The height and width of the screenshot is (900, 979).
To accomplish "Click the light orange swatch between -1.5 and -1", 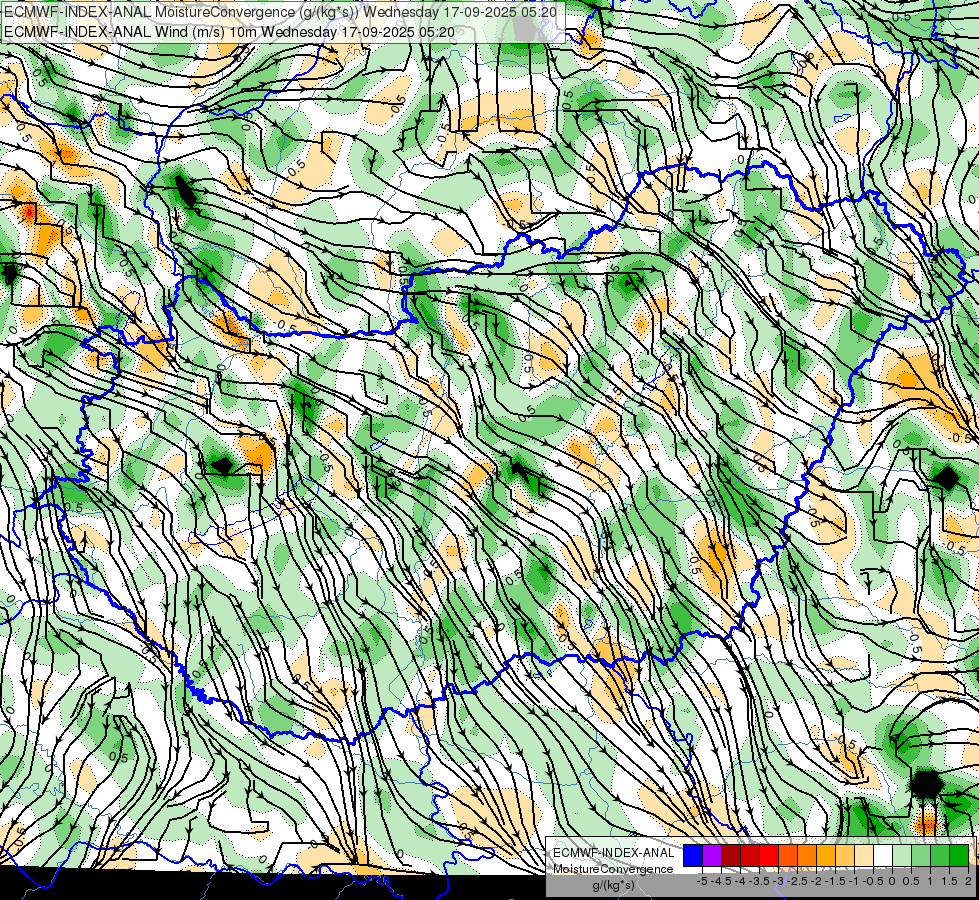I will coord(845,856).
